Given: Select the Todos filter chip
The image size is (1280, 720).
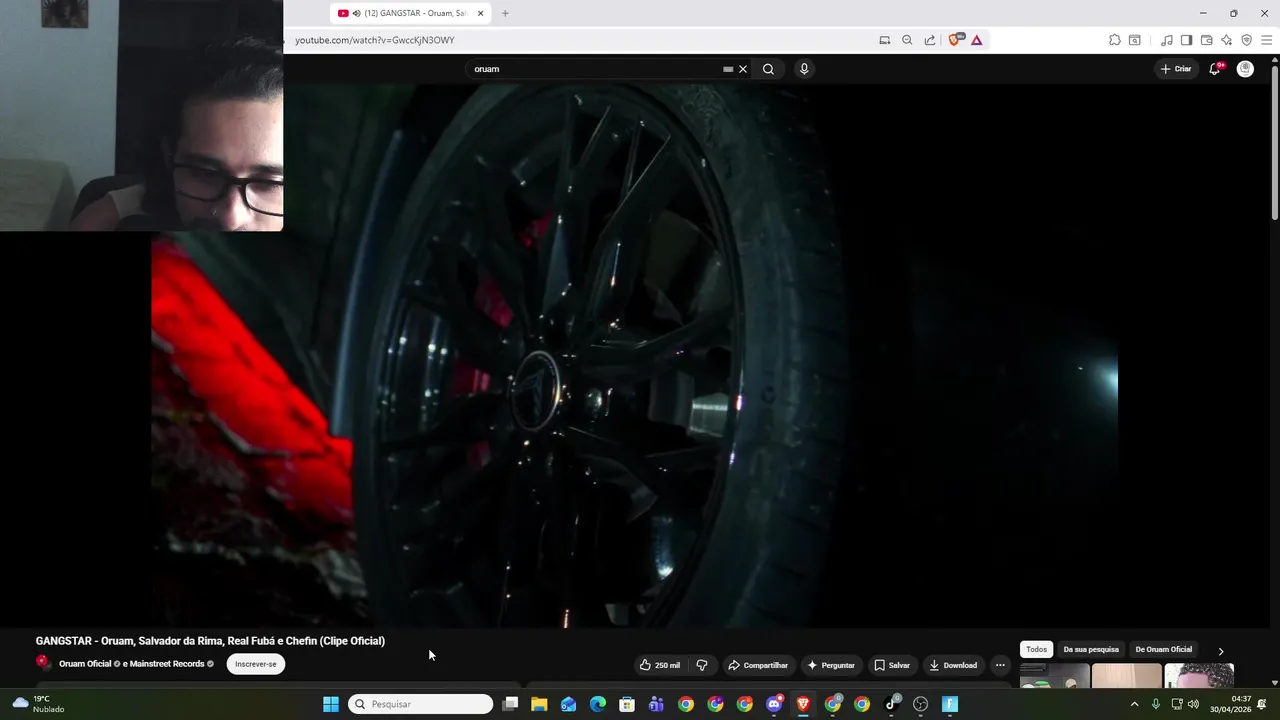Looking at the screenshot, I should [x=1036, y=649].
